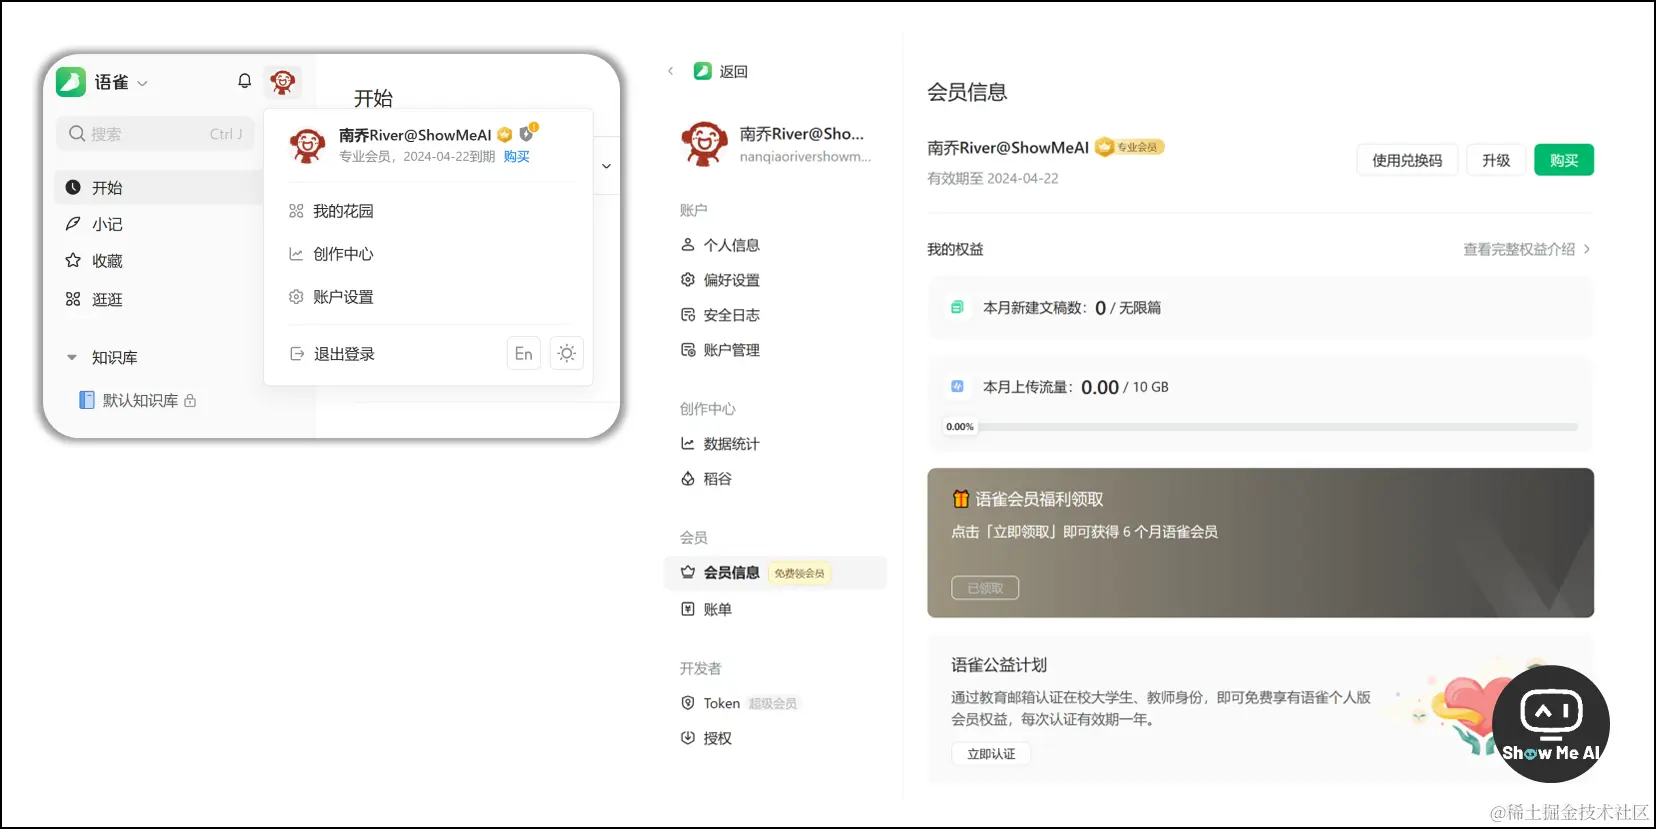This screenshot has height=829, width=1656.
Task: Expand the 语雀 workspace dropdown arrow
Action: pos(143,83)
